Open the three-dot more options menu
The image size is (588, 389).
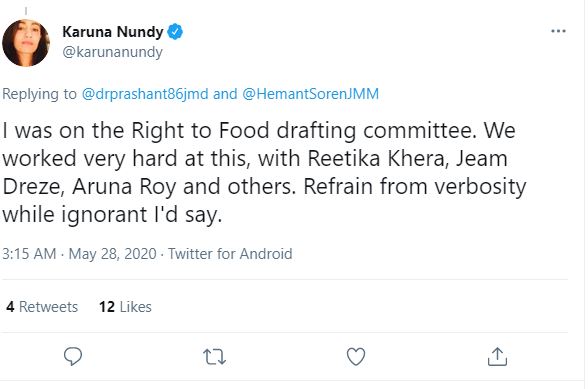point(558,31)
